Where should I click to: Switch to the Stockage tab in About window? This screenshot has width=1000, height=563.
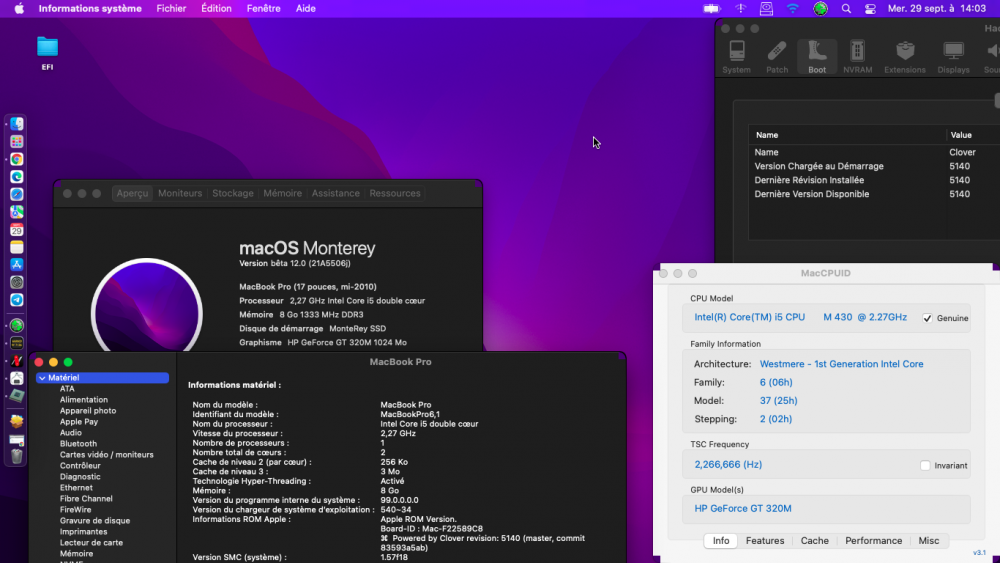233,193
